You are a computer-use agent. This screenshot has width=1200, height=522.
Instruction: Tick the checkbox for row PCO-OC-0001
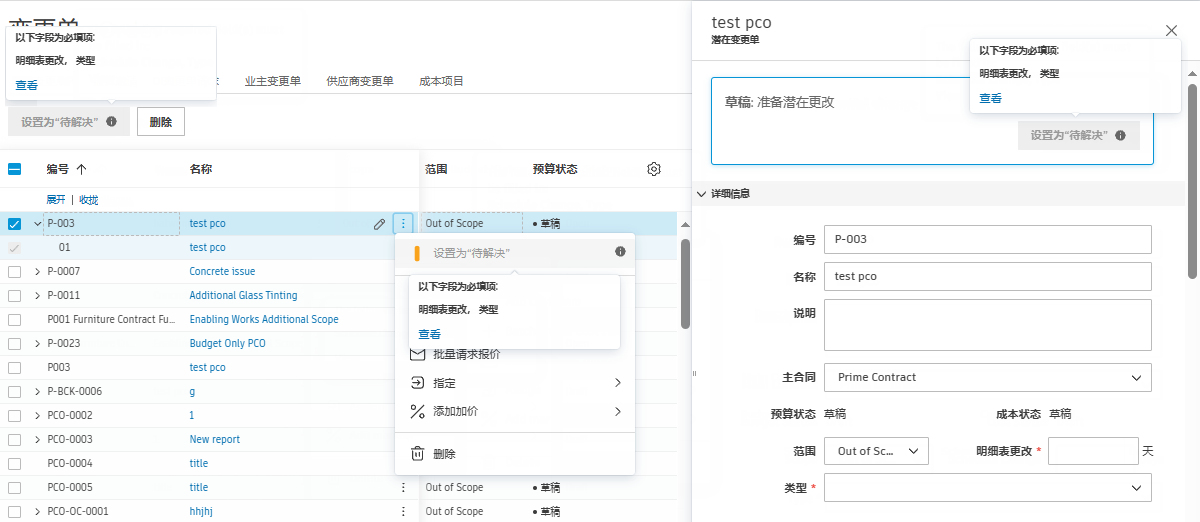[15, 512]
